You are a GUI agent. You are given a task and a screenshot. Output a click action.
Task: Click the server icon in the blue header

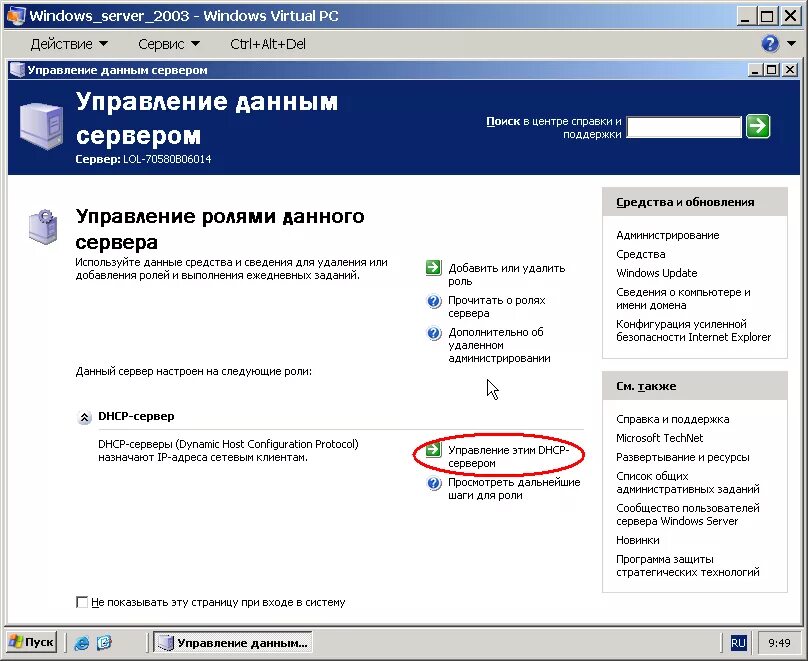tap(41, 125)
